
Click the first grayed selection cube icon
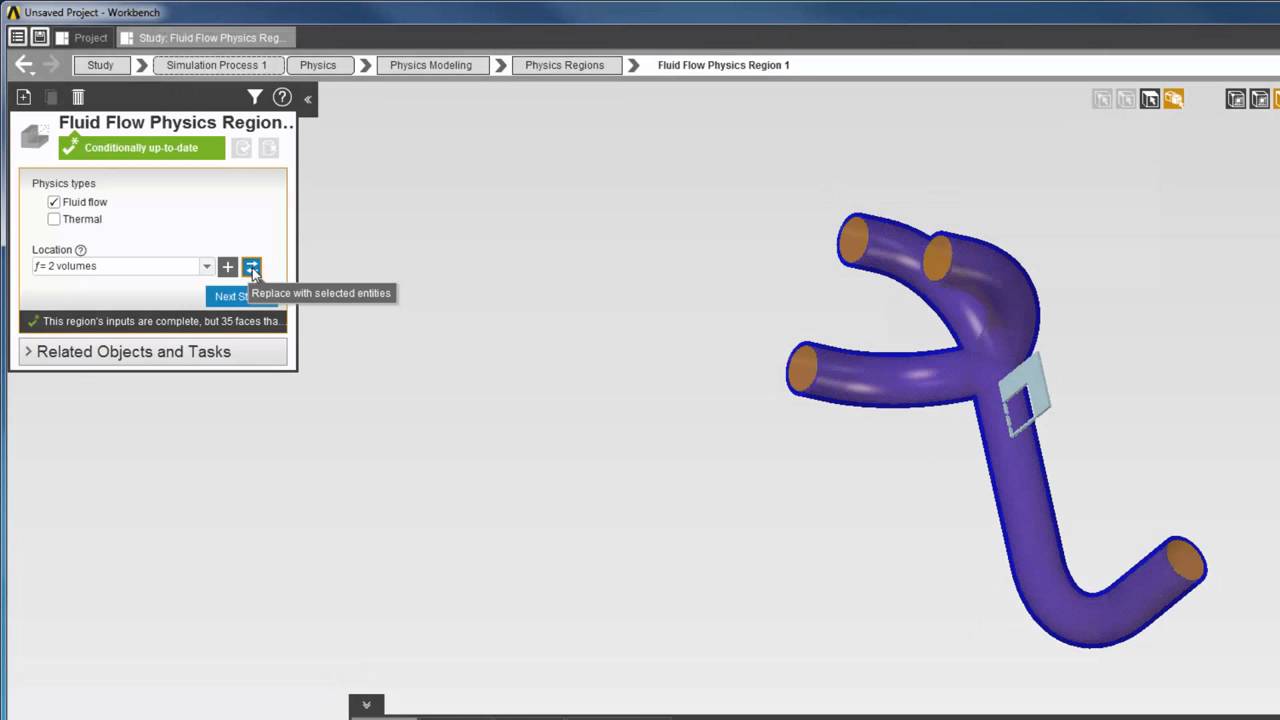1102,99
